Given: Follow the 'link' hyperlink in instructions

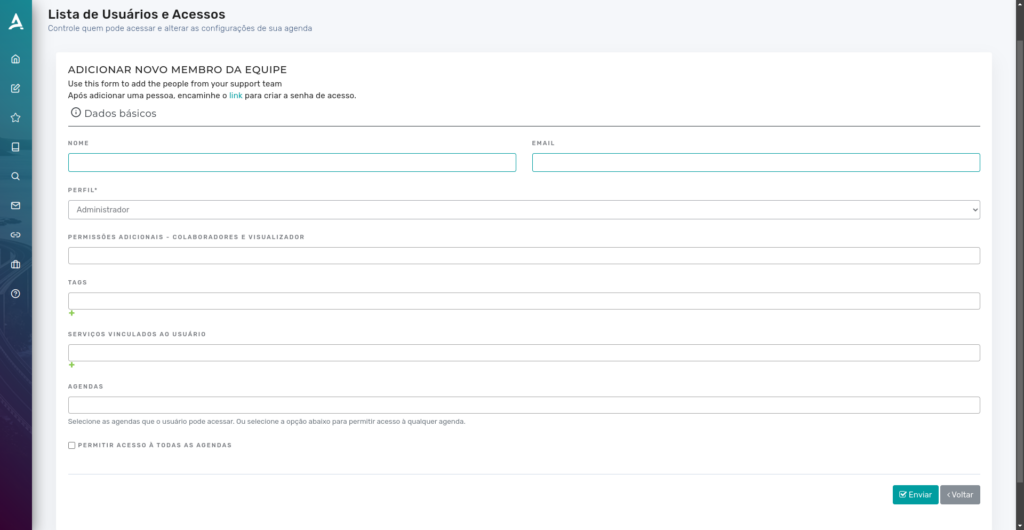Looking at the screenshot, I should tap(236, 95).
